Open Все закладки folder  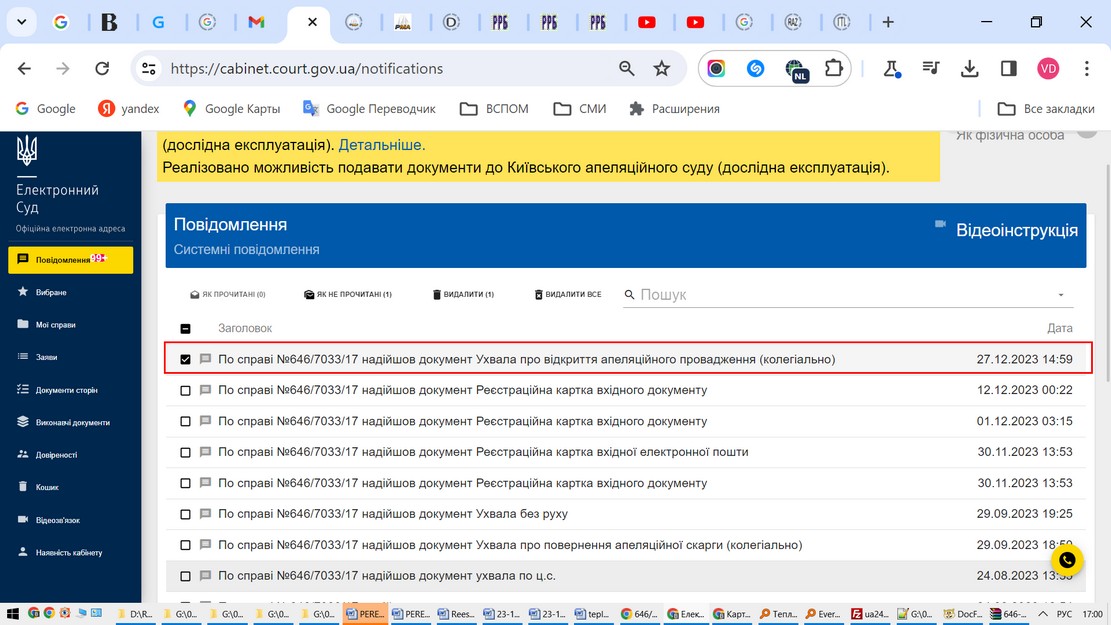tap(1046, 108)
